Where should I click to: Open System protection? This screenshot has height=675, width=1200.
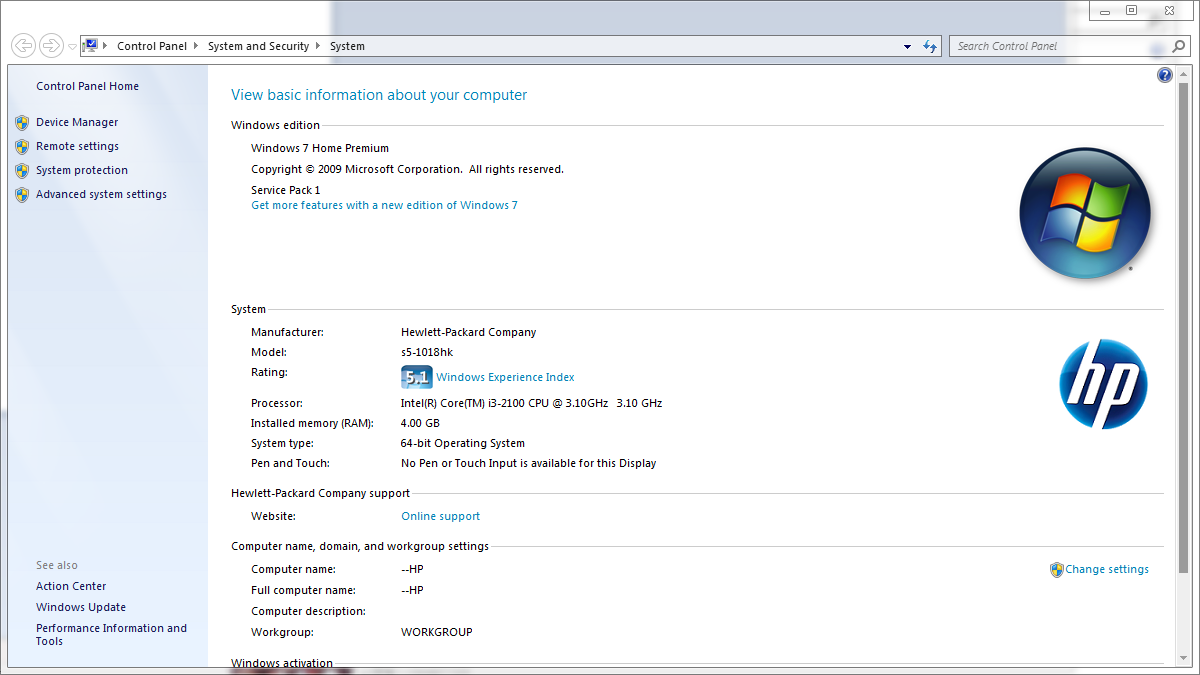(82, 170)
